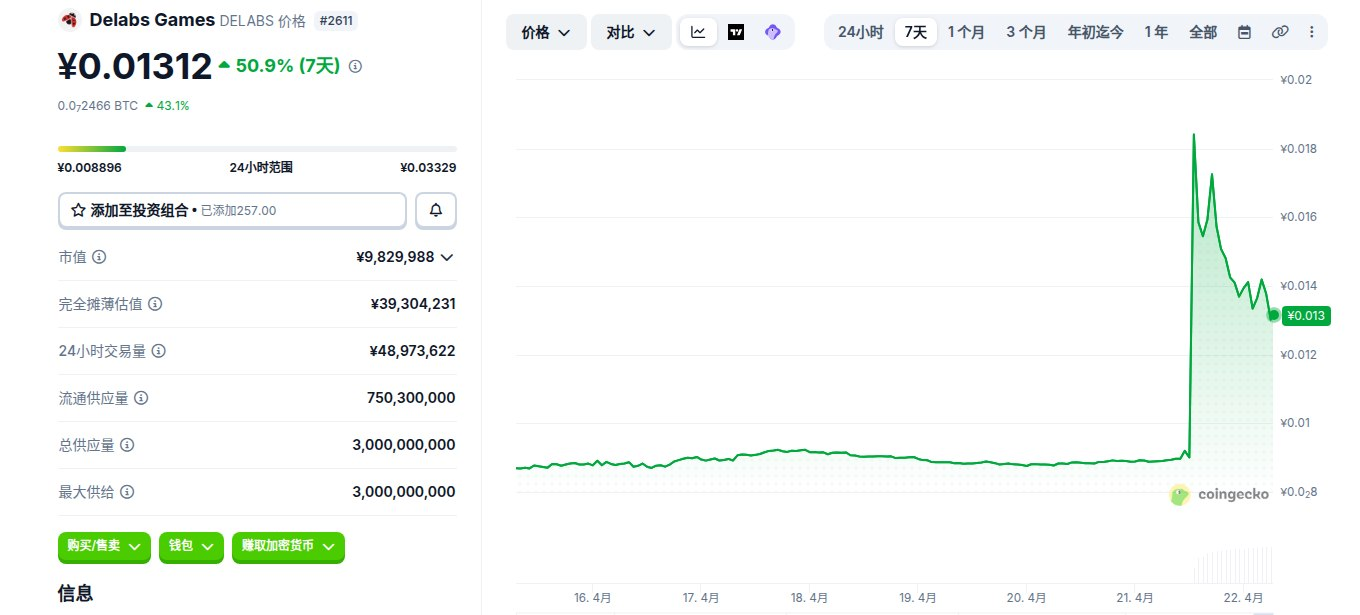This screenshot has width=1360, height=615.
Task: Select the 7天 time range
Action: [x=915, y=32]
